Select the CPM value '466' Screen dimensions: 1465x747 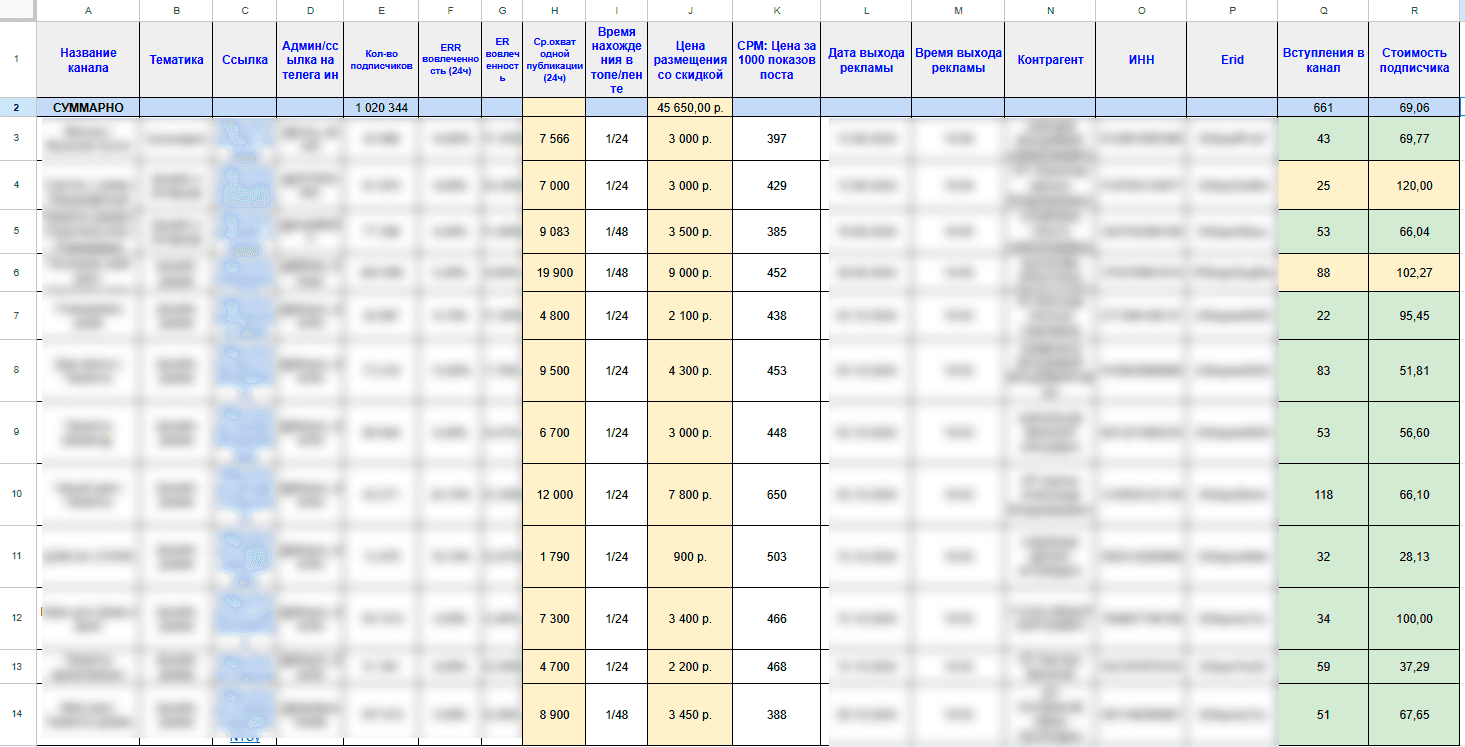[777, 619]
